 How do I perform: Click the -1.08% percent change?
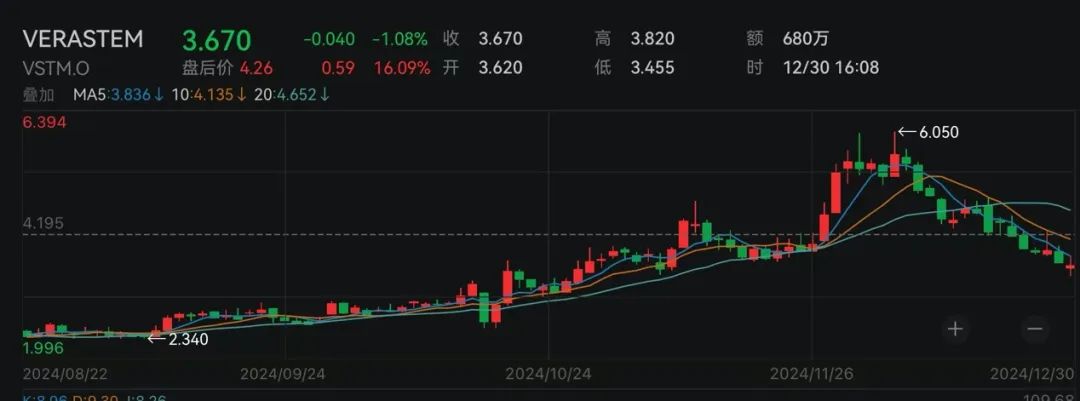(x=400, y=39)
